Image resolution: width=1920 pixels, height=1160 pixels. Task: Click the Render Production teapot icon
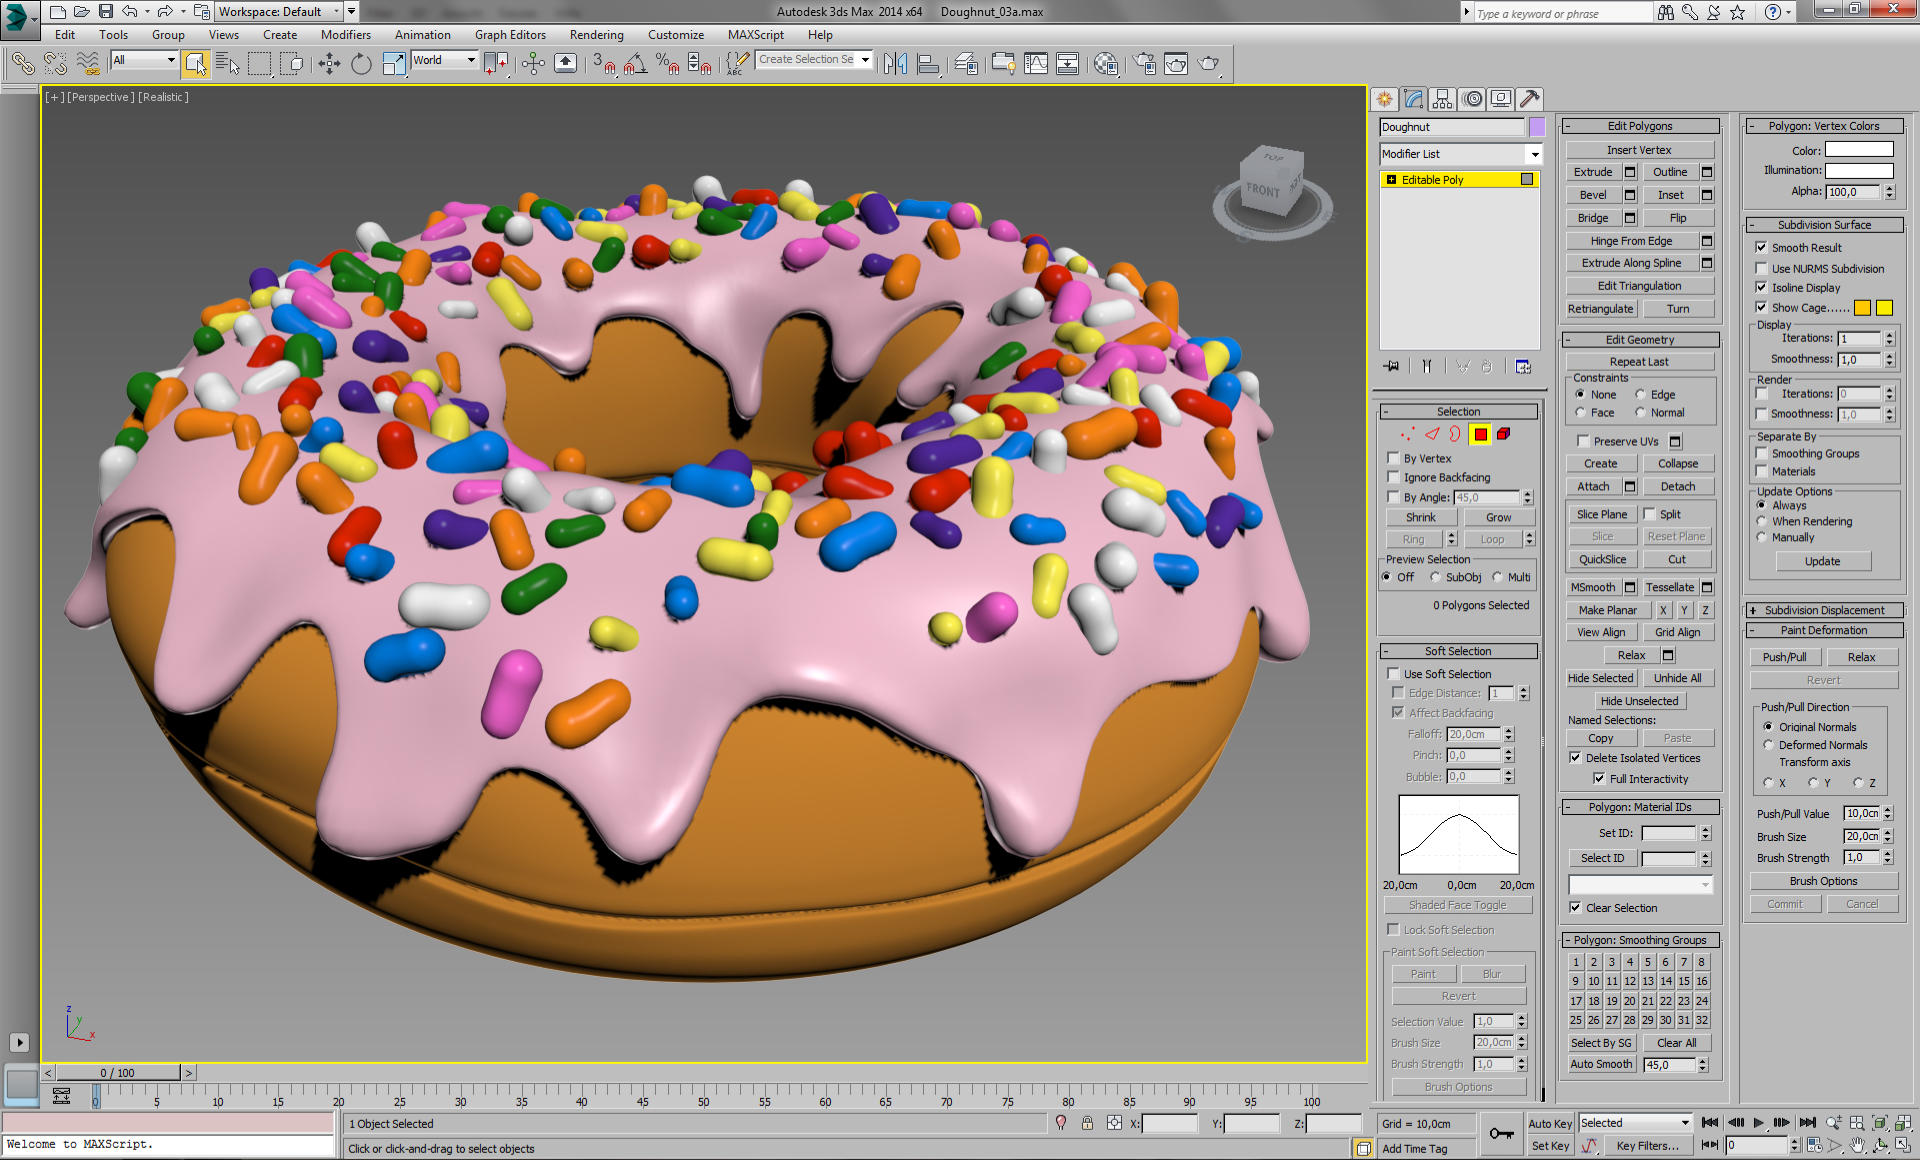tap(1209, 64)
